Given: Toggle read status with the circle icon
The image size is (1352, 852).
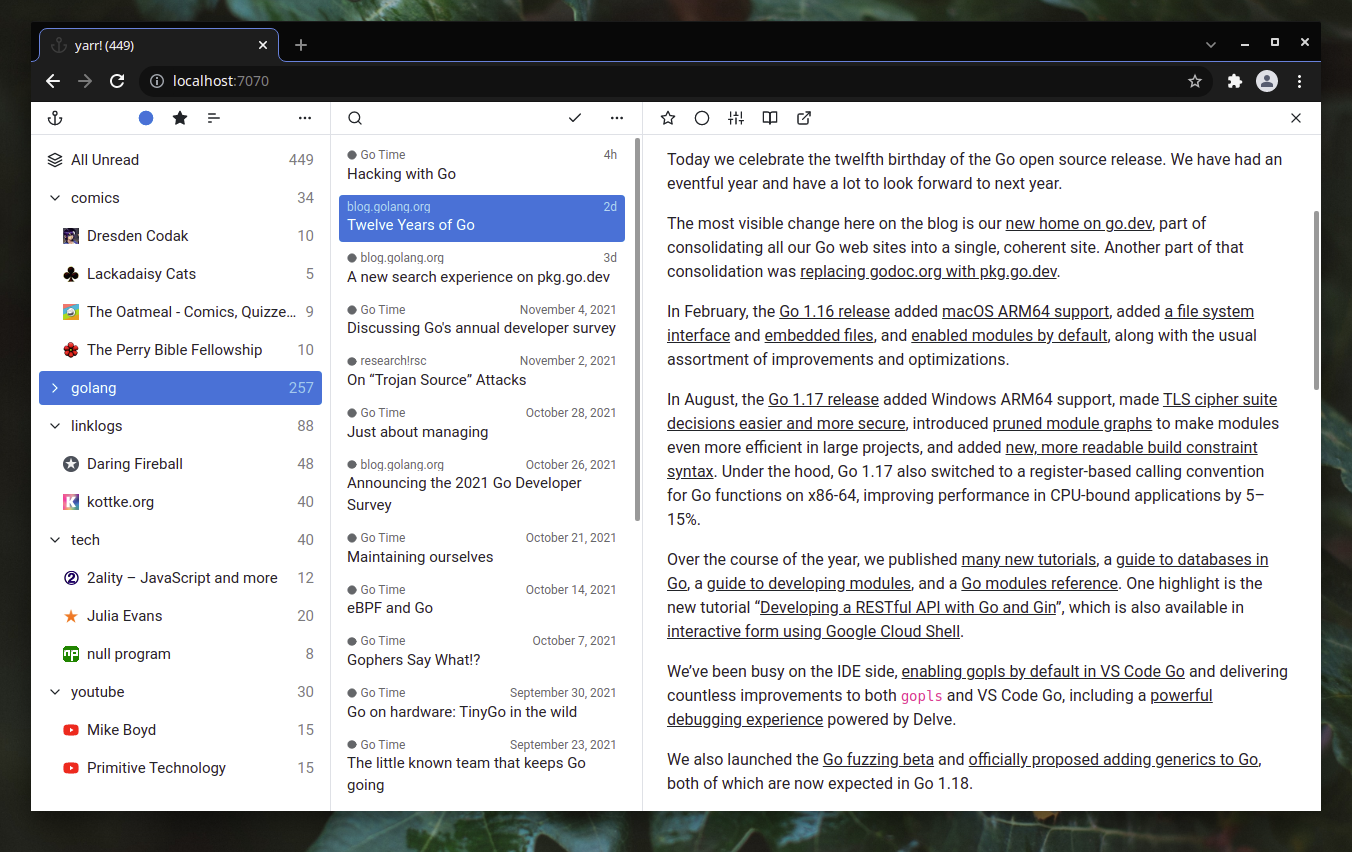Looking at the screenshot, I should click(701, 118).
